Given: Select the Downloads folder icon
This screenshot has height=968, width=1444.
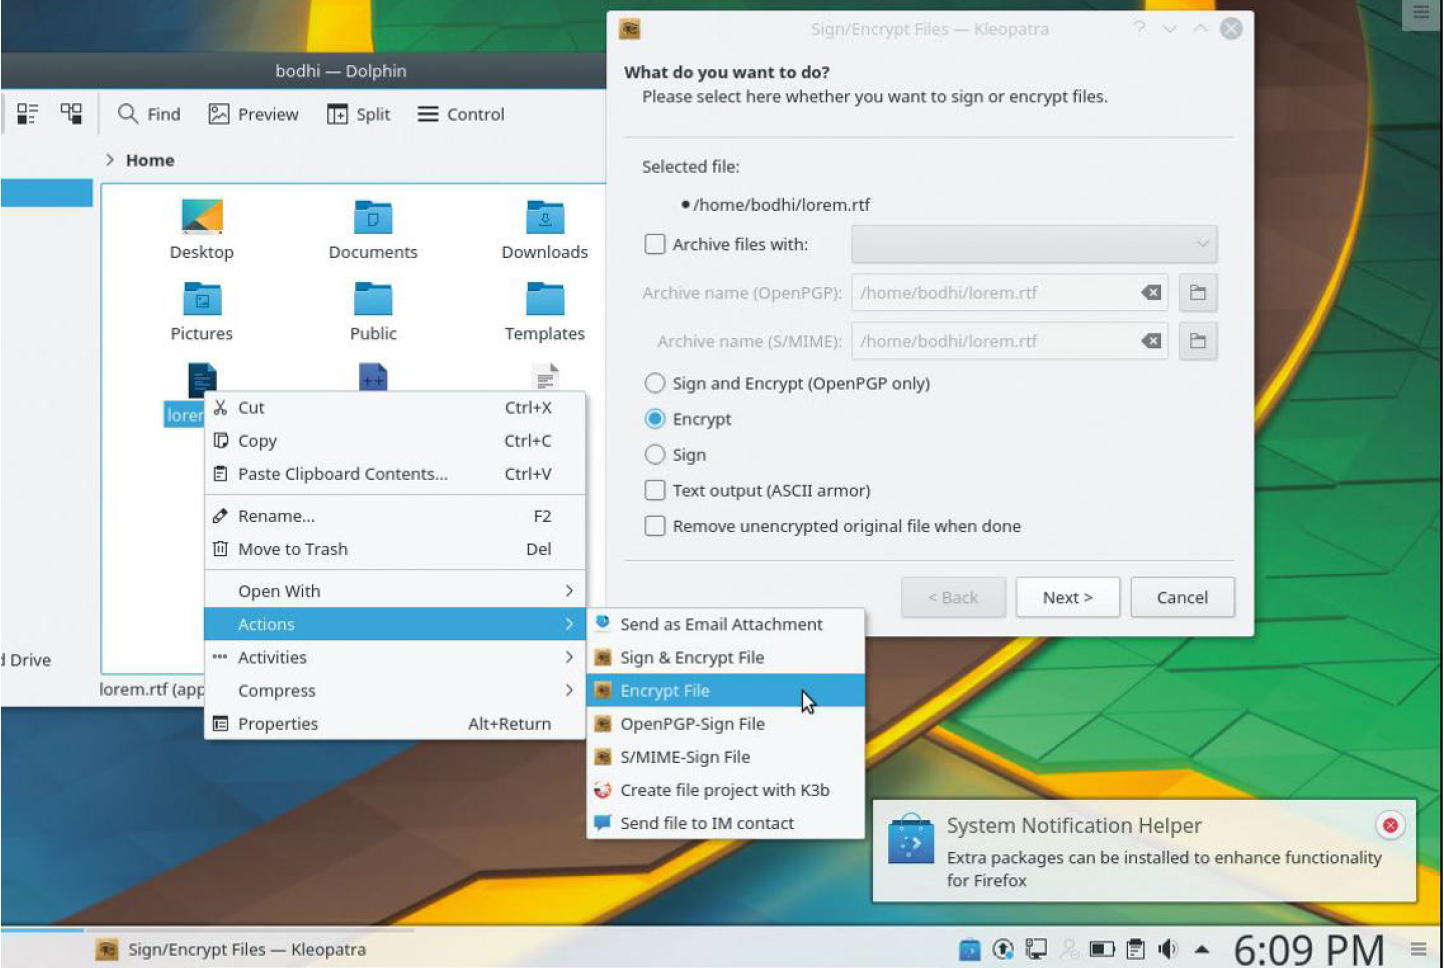Looking at the screenshot, I should [x=545, y=216].
